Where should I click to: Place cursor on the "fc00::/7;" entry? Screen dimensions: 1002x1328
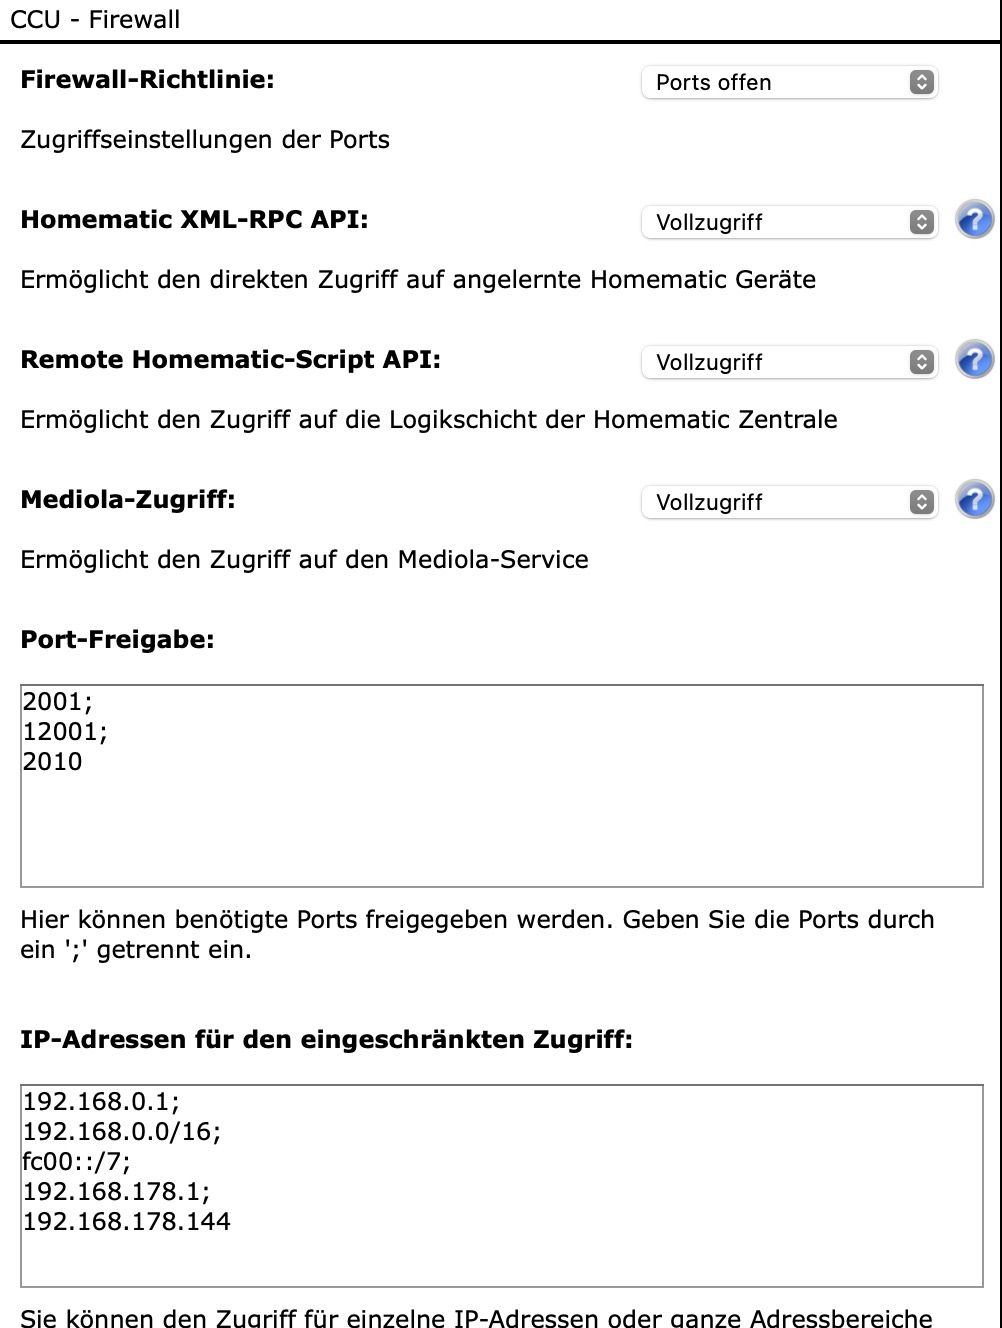pos(77,1162)
